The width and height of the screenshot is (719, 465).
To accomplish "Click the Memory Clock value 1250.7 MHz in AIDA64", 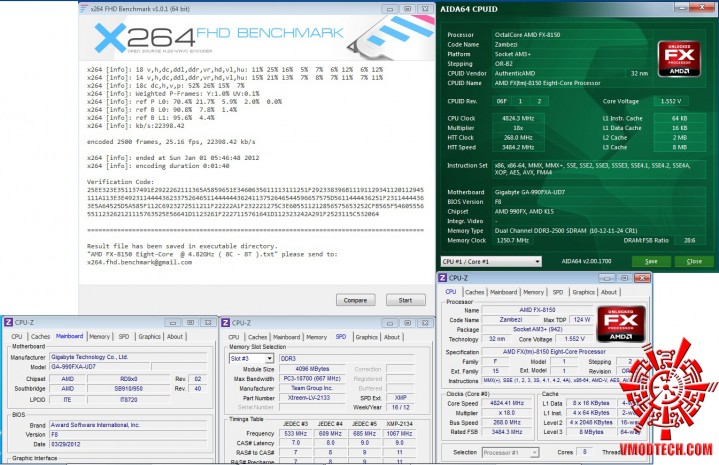I will tap(513, 240).
